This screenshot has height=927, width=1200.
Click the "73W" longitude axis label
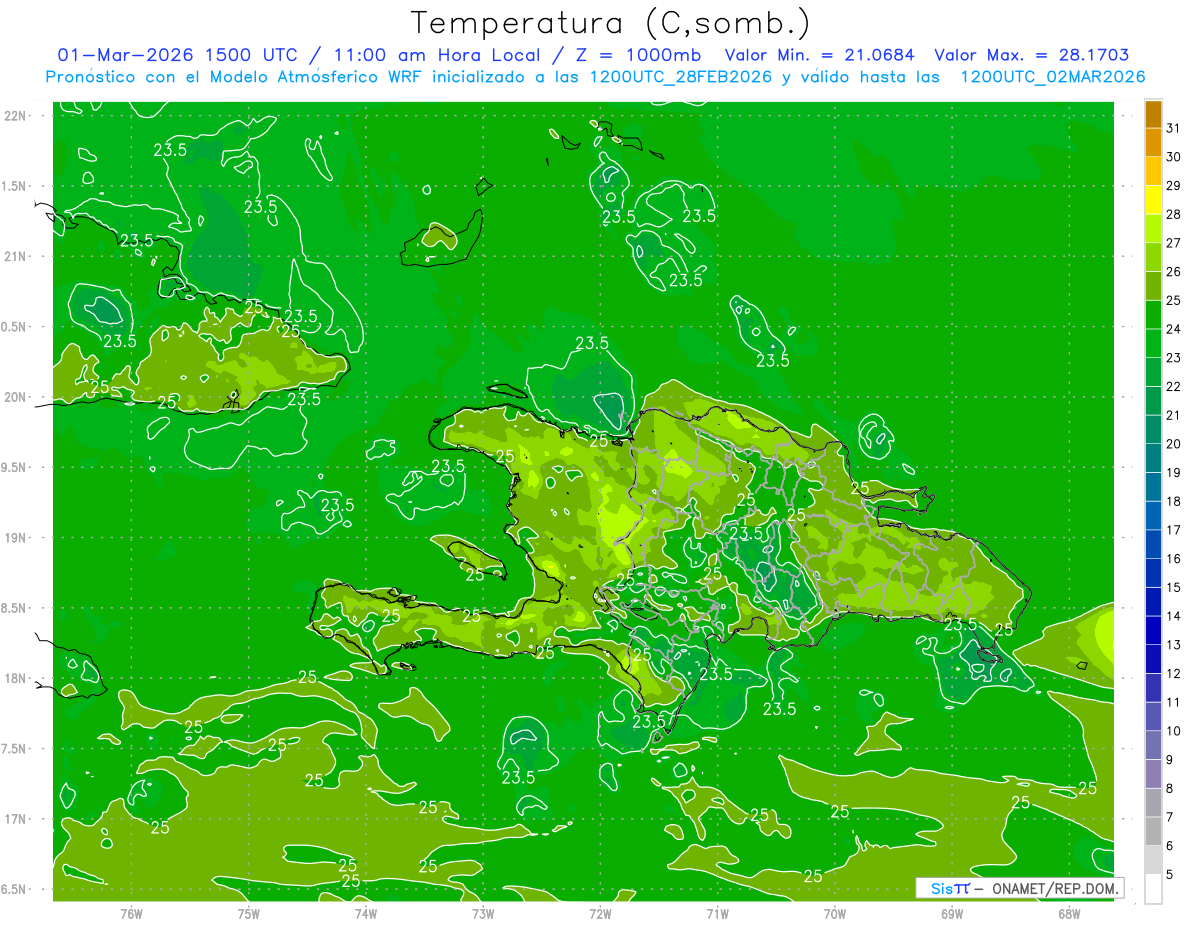click(x=483, y=914)
